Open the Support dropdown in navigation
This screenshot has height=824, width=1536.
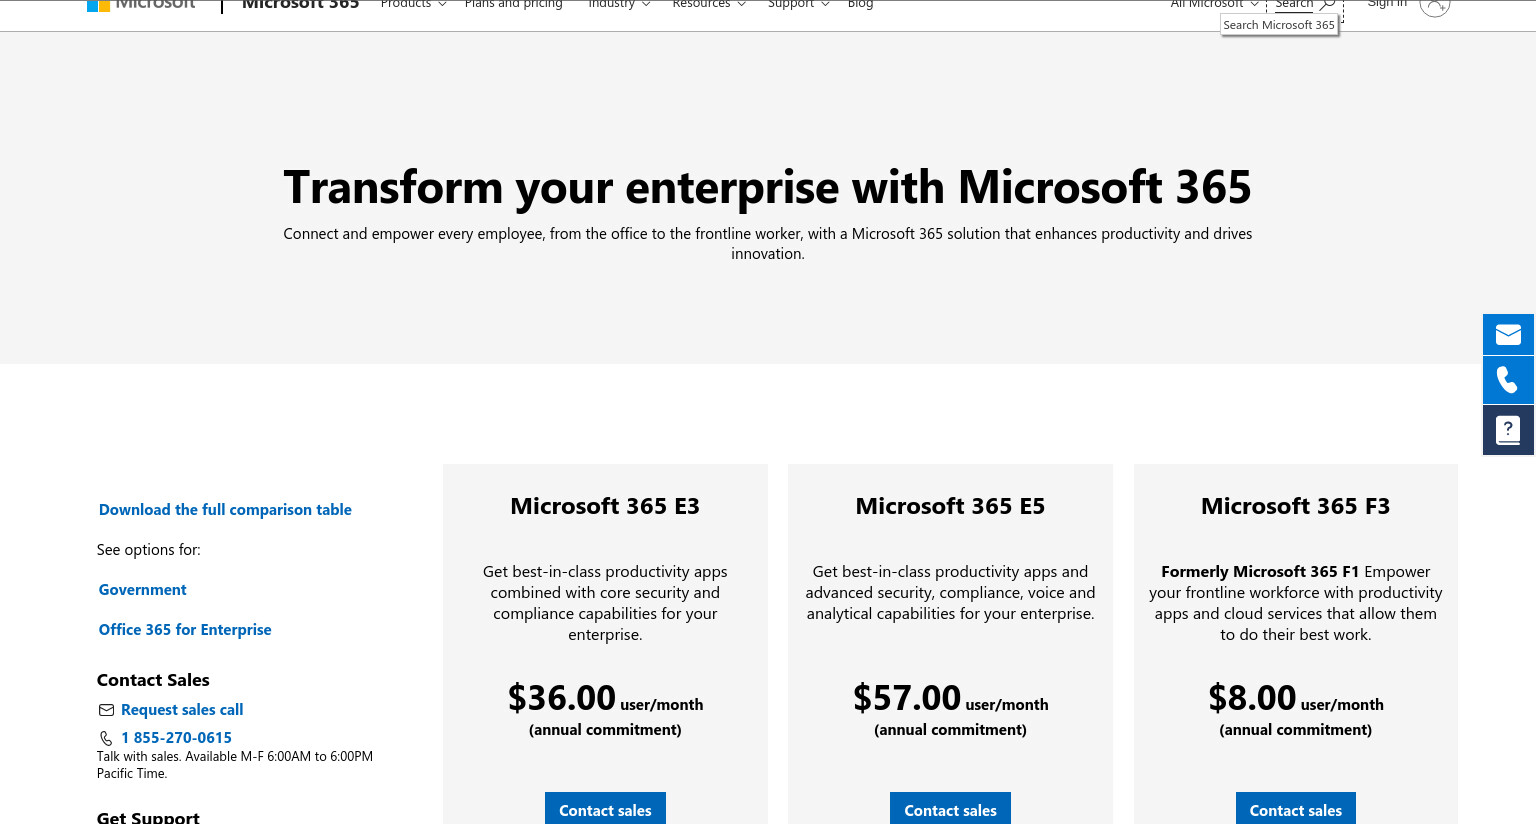798,5
